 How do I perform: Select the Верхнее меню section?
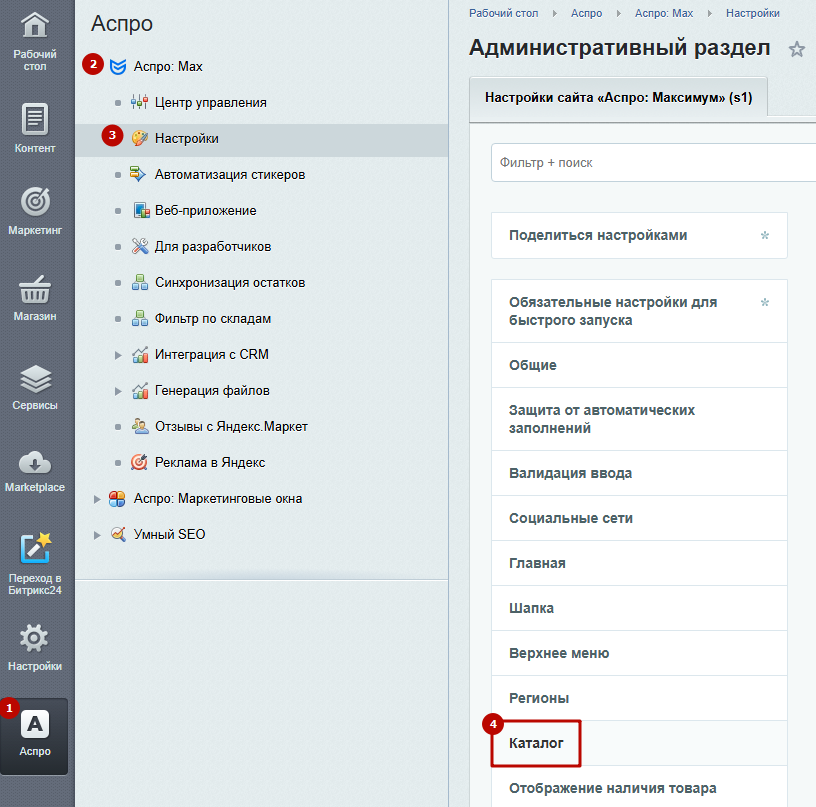[639, 654]
